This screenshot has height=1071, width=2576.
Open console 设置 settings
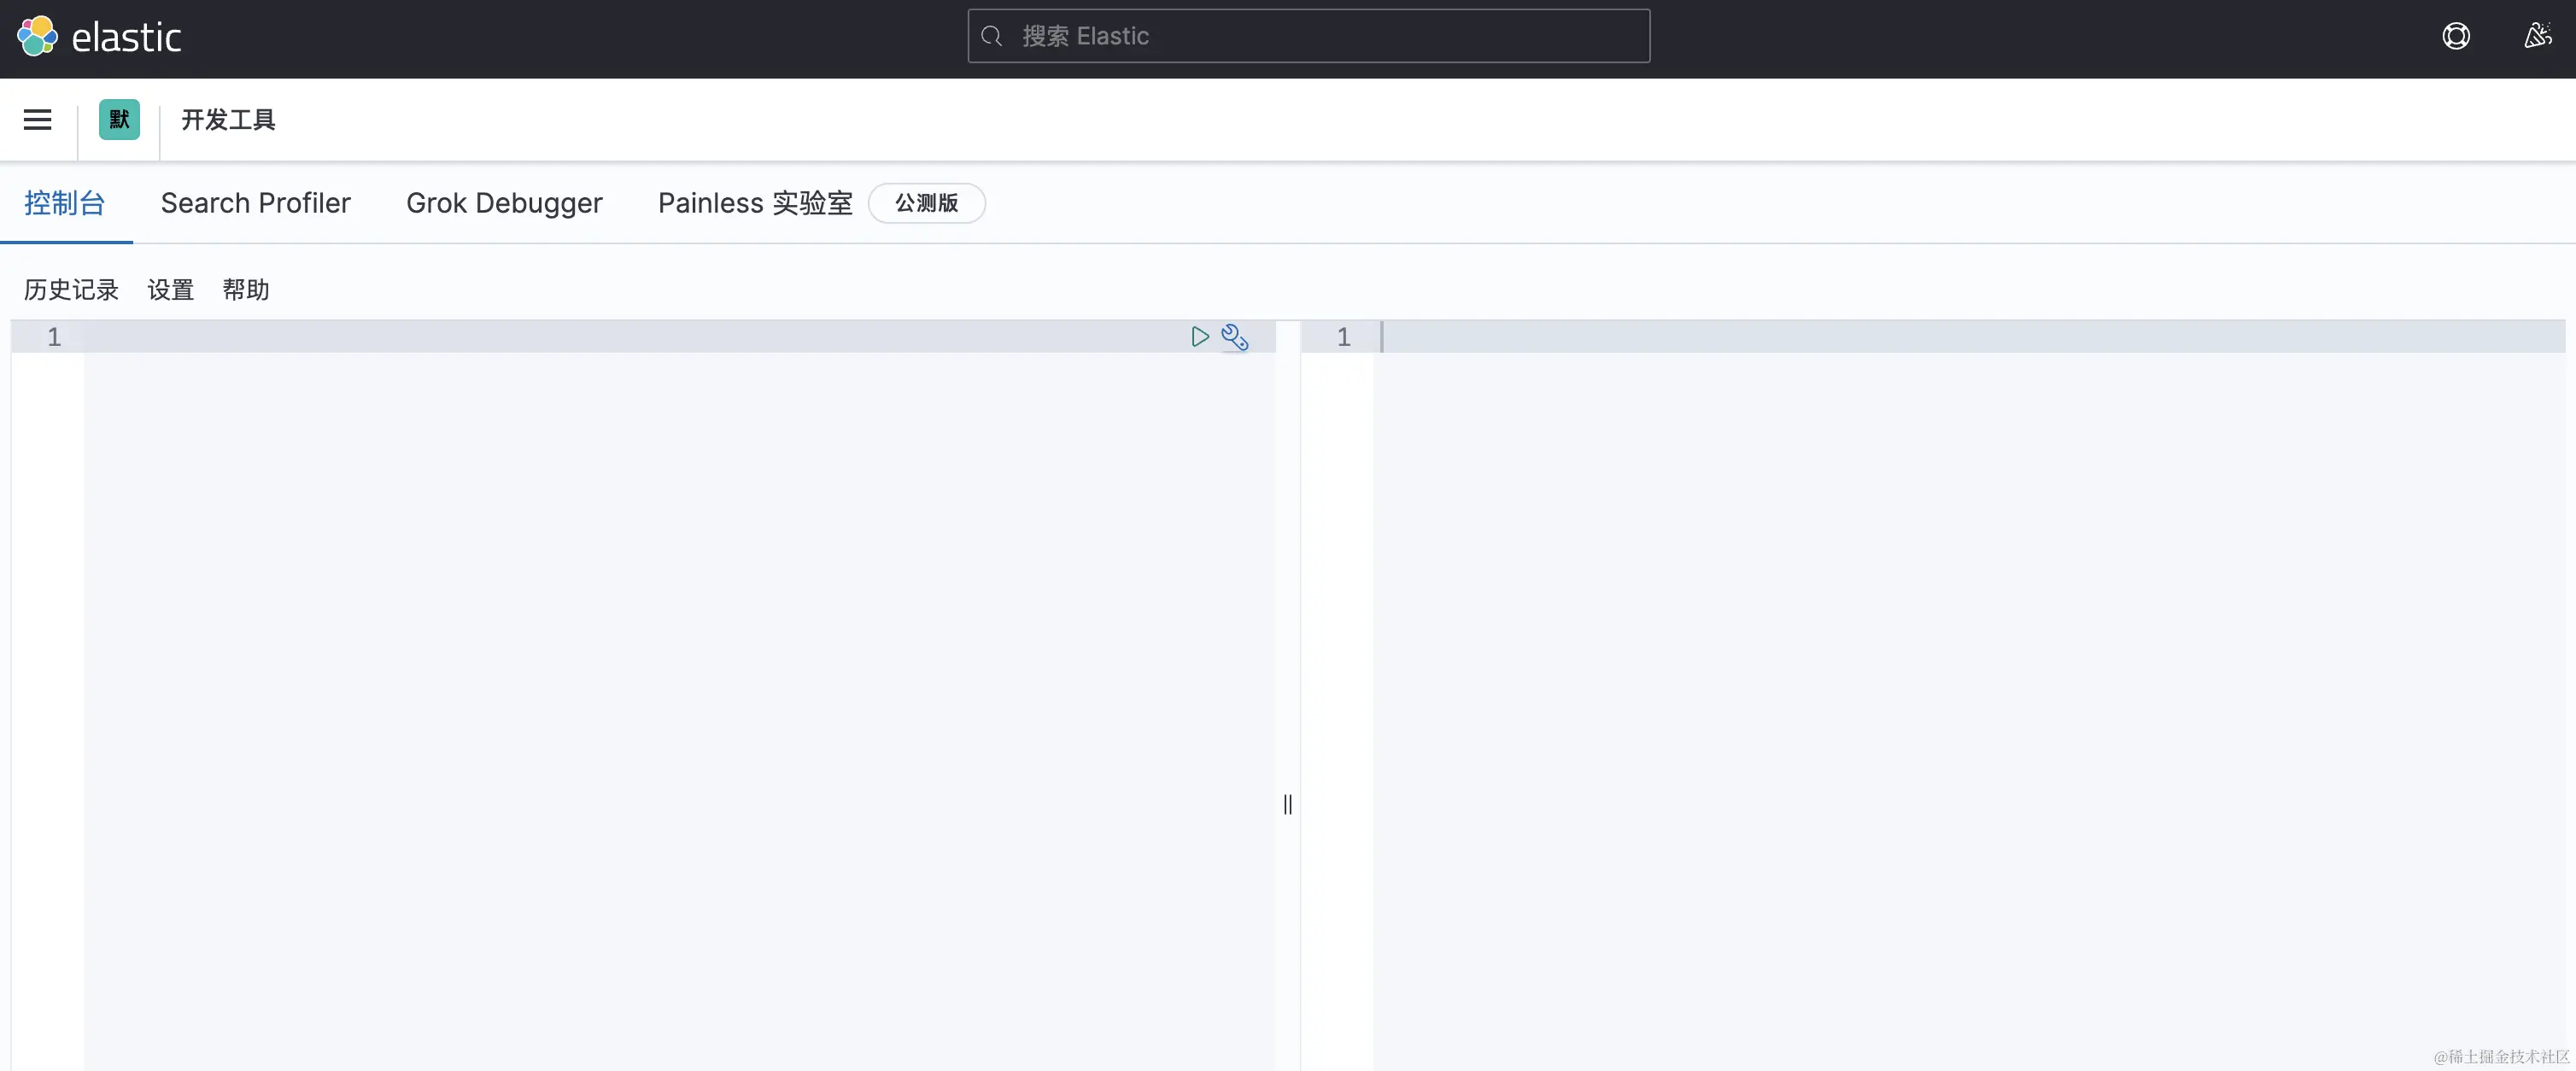point(170,290)
